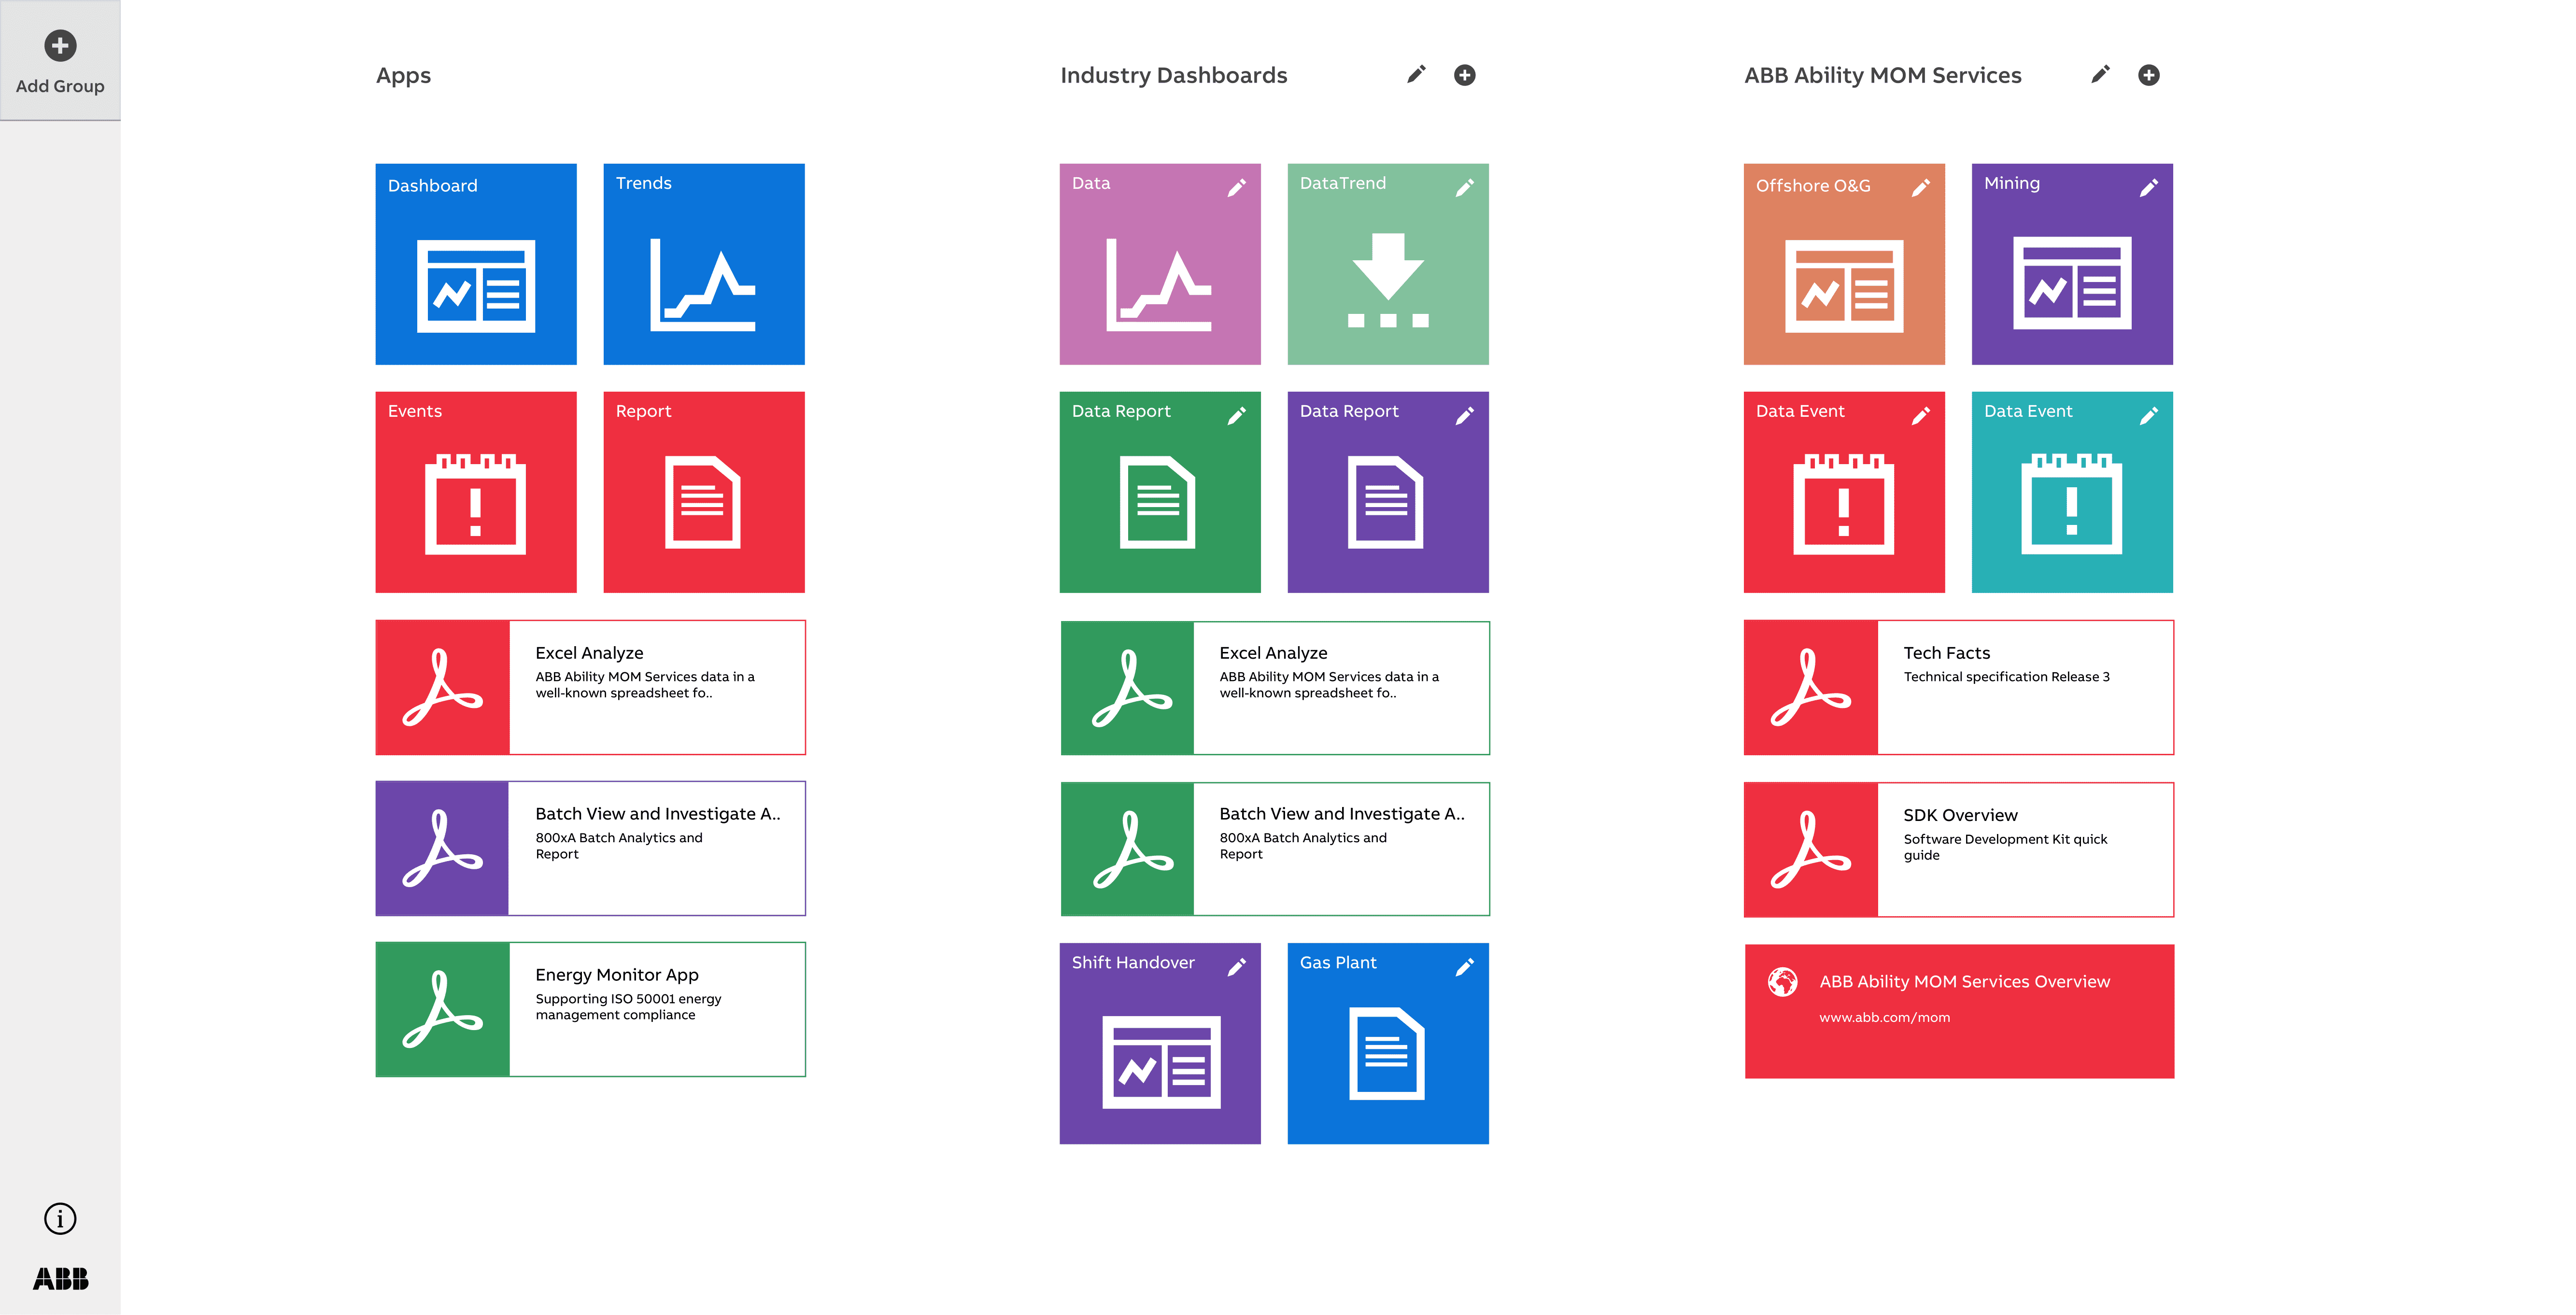Edit the ABB Ability MOM Services group
The width and height of the screenshot is (2576, 1315).
coord(2100,75)
